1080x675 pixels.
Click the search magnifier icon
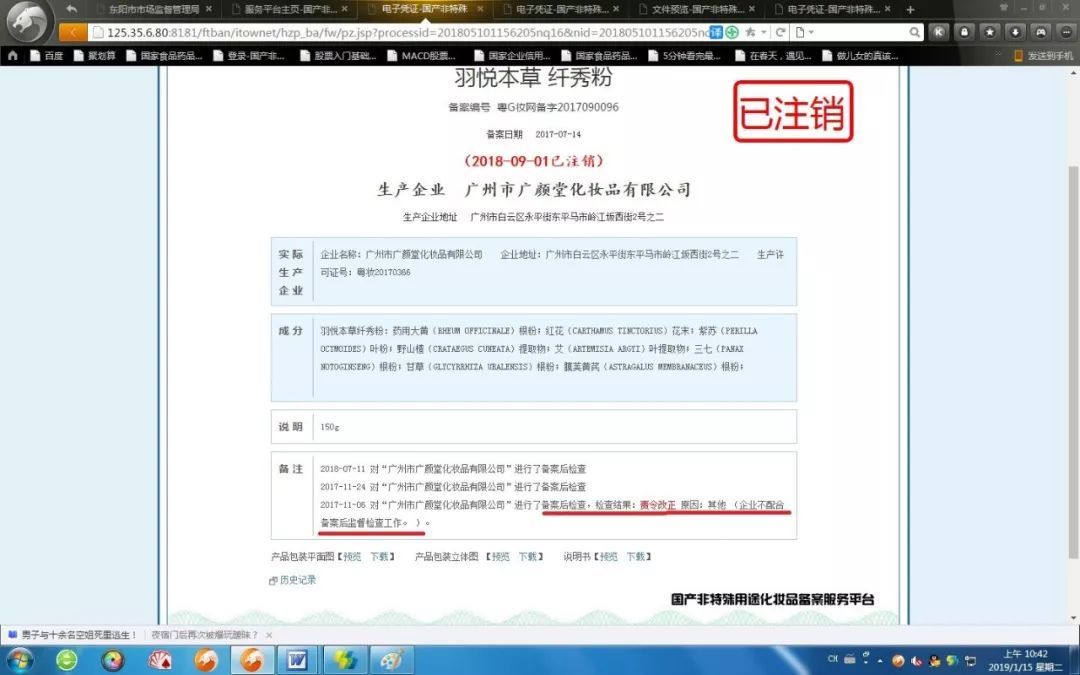pyautogui.click(x=914, y=32)
